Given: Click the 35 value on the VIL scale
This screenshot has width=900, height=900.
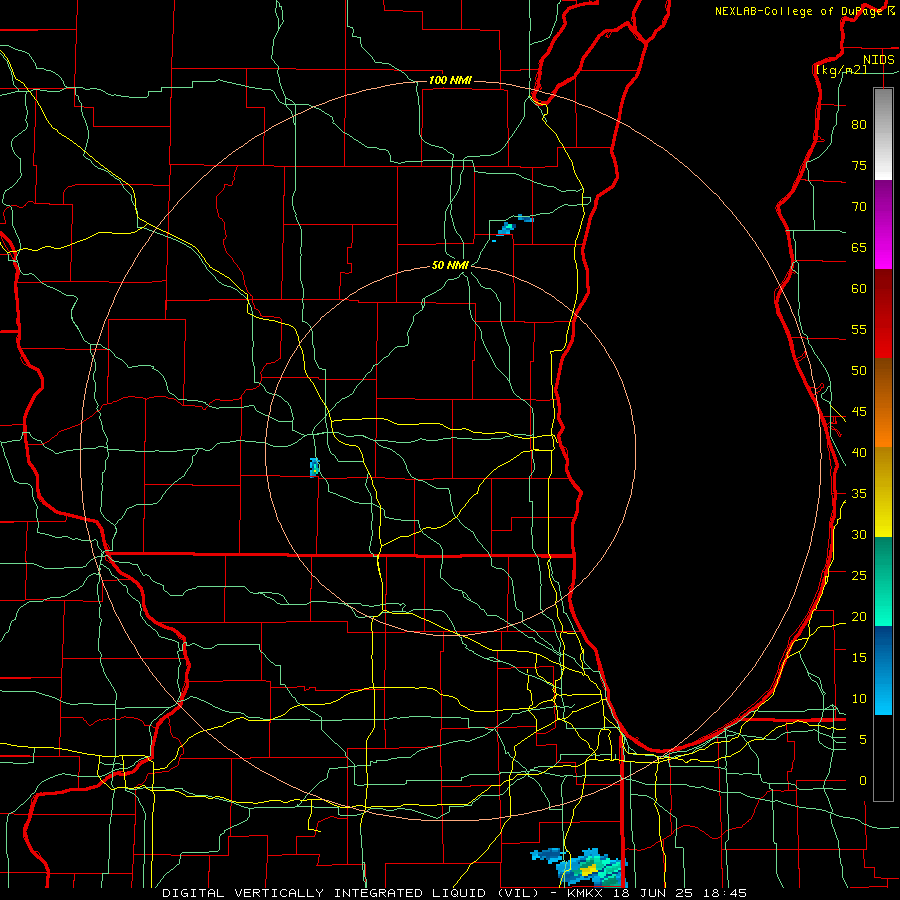Looking at the screenshot, I should coord(859,494).
